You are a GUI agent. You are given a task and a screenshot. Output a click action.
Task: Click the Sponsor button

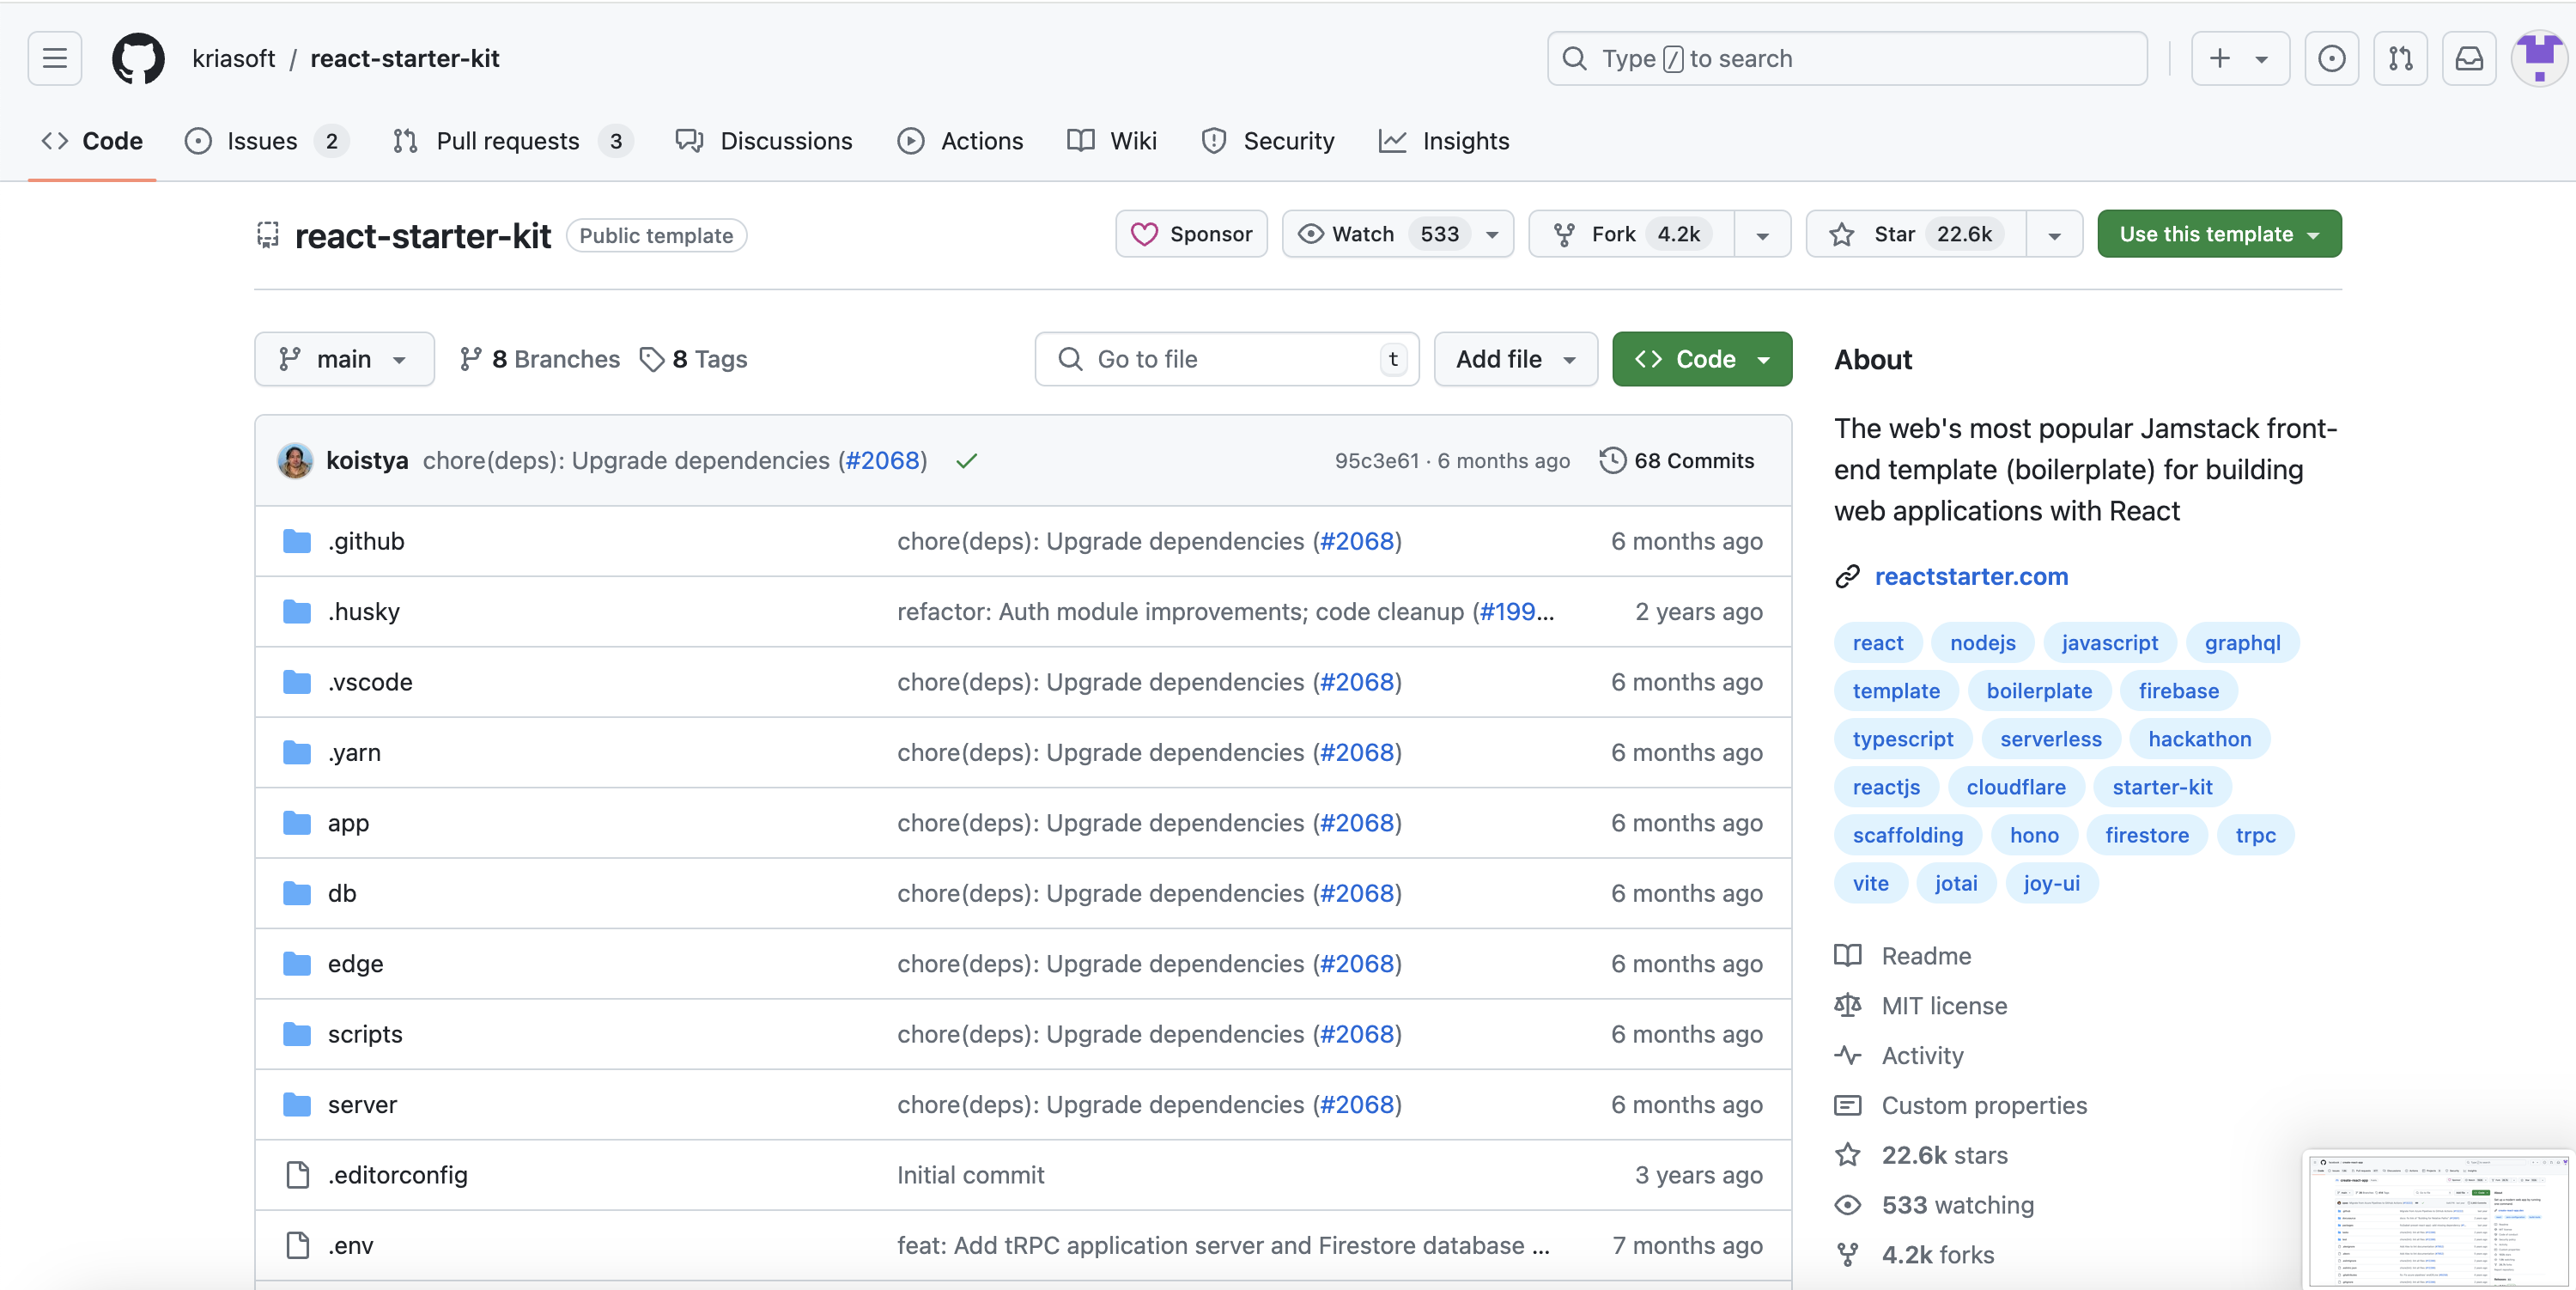[1191, 234]
